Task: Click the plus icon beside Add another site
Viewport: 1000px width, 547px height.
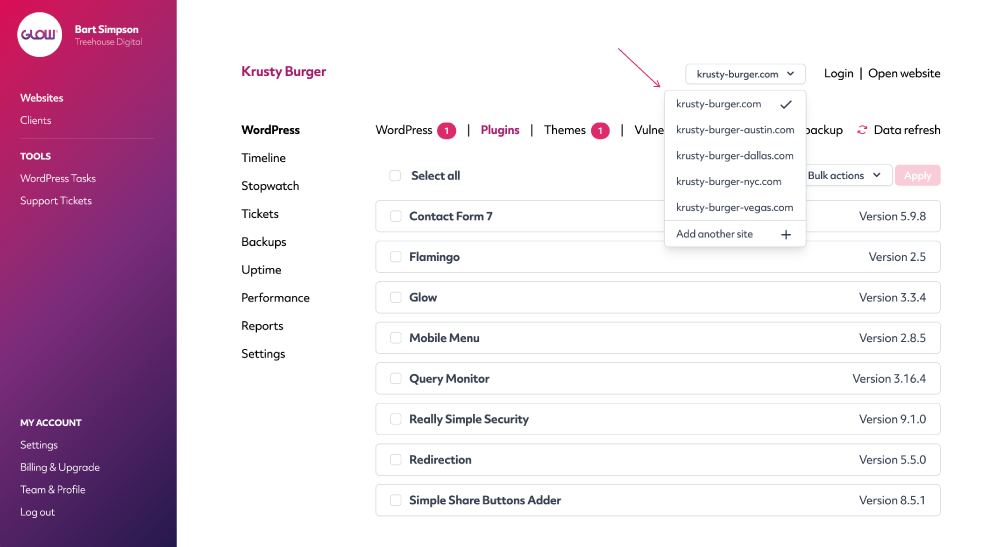Action: [x=786, y=235]
